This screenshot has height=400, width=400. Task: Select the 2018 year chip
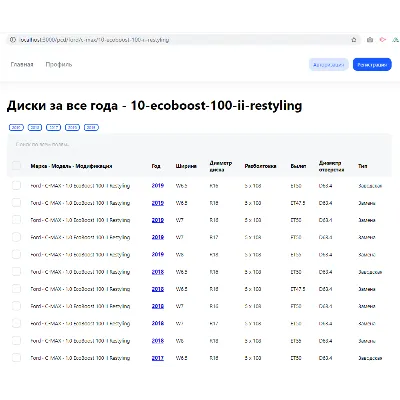pyautogui.click(x=35, y=127)
